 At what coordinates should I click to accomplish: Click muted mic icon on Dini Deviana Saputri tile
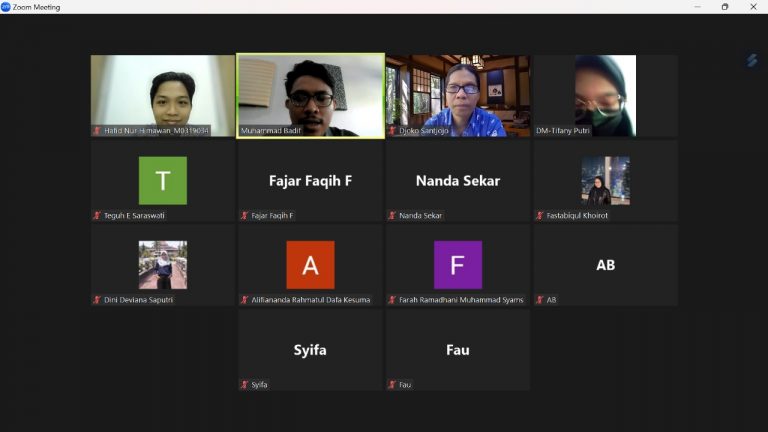click(97, 299)
